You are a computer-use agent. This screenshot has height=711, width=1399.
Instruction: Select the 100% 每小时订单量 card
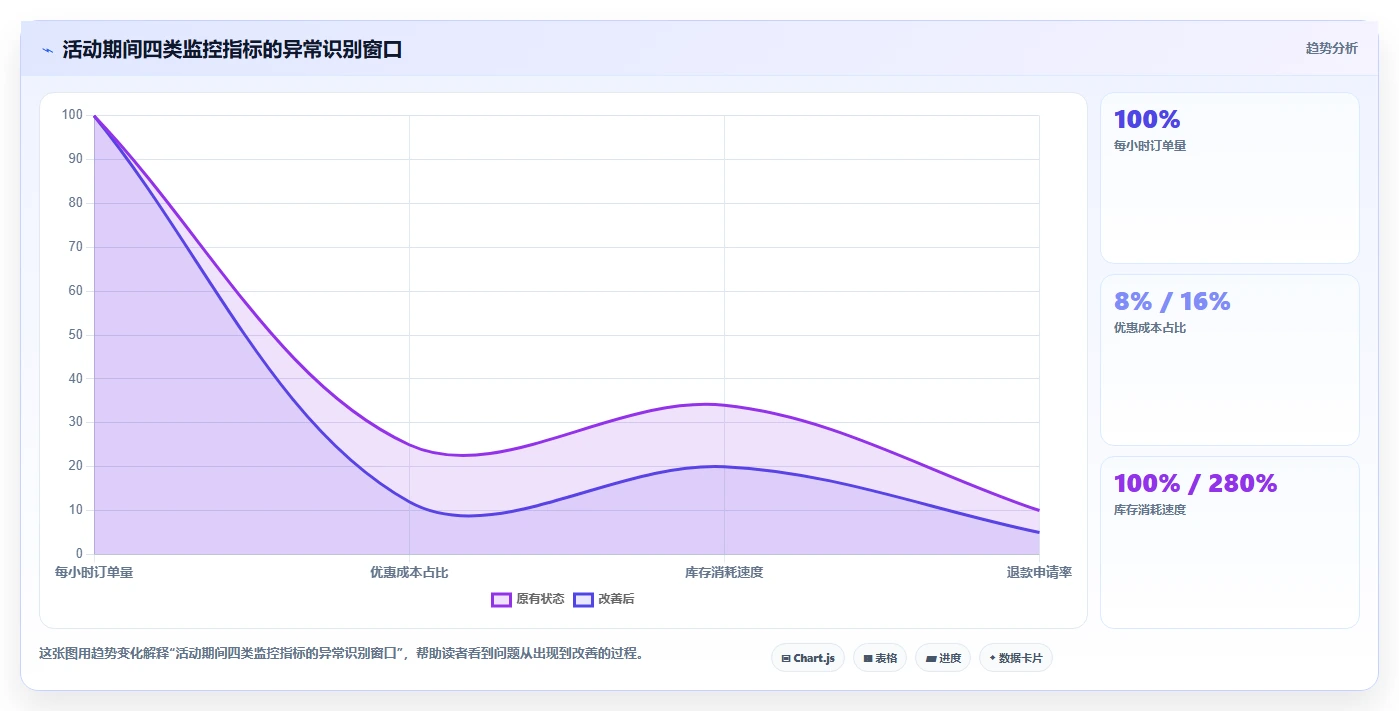coord(1230,178)
